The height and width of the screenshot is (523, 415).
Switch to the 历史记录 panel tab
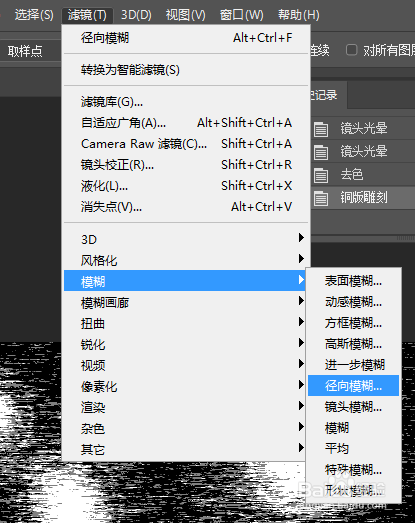coord(329,95)
